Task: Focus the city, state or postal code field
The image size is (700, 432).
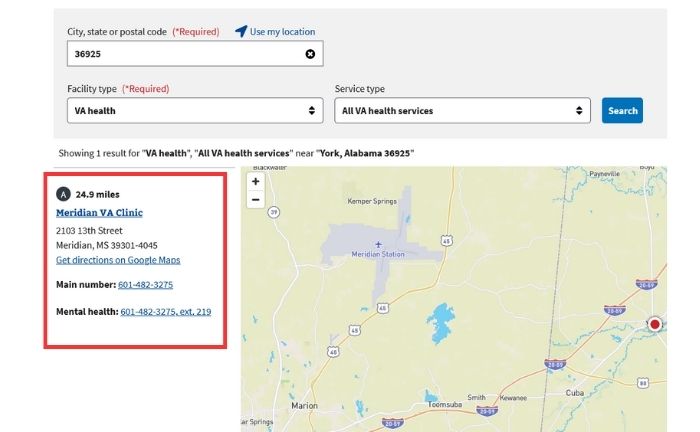Action: coord(185,53)
